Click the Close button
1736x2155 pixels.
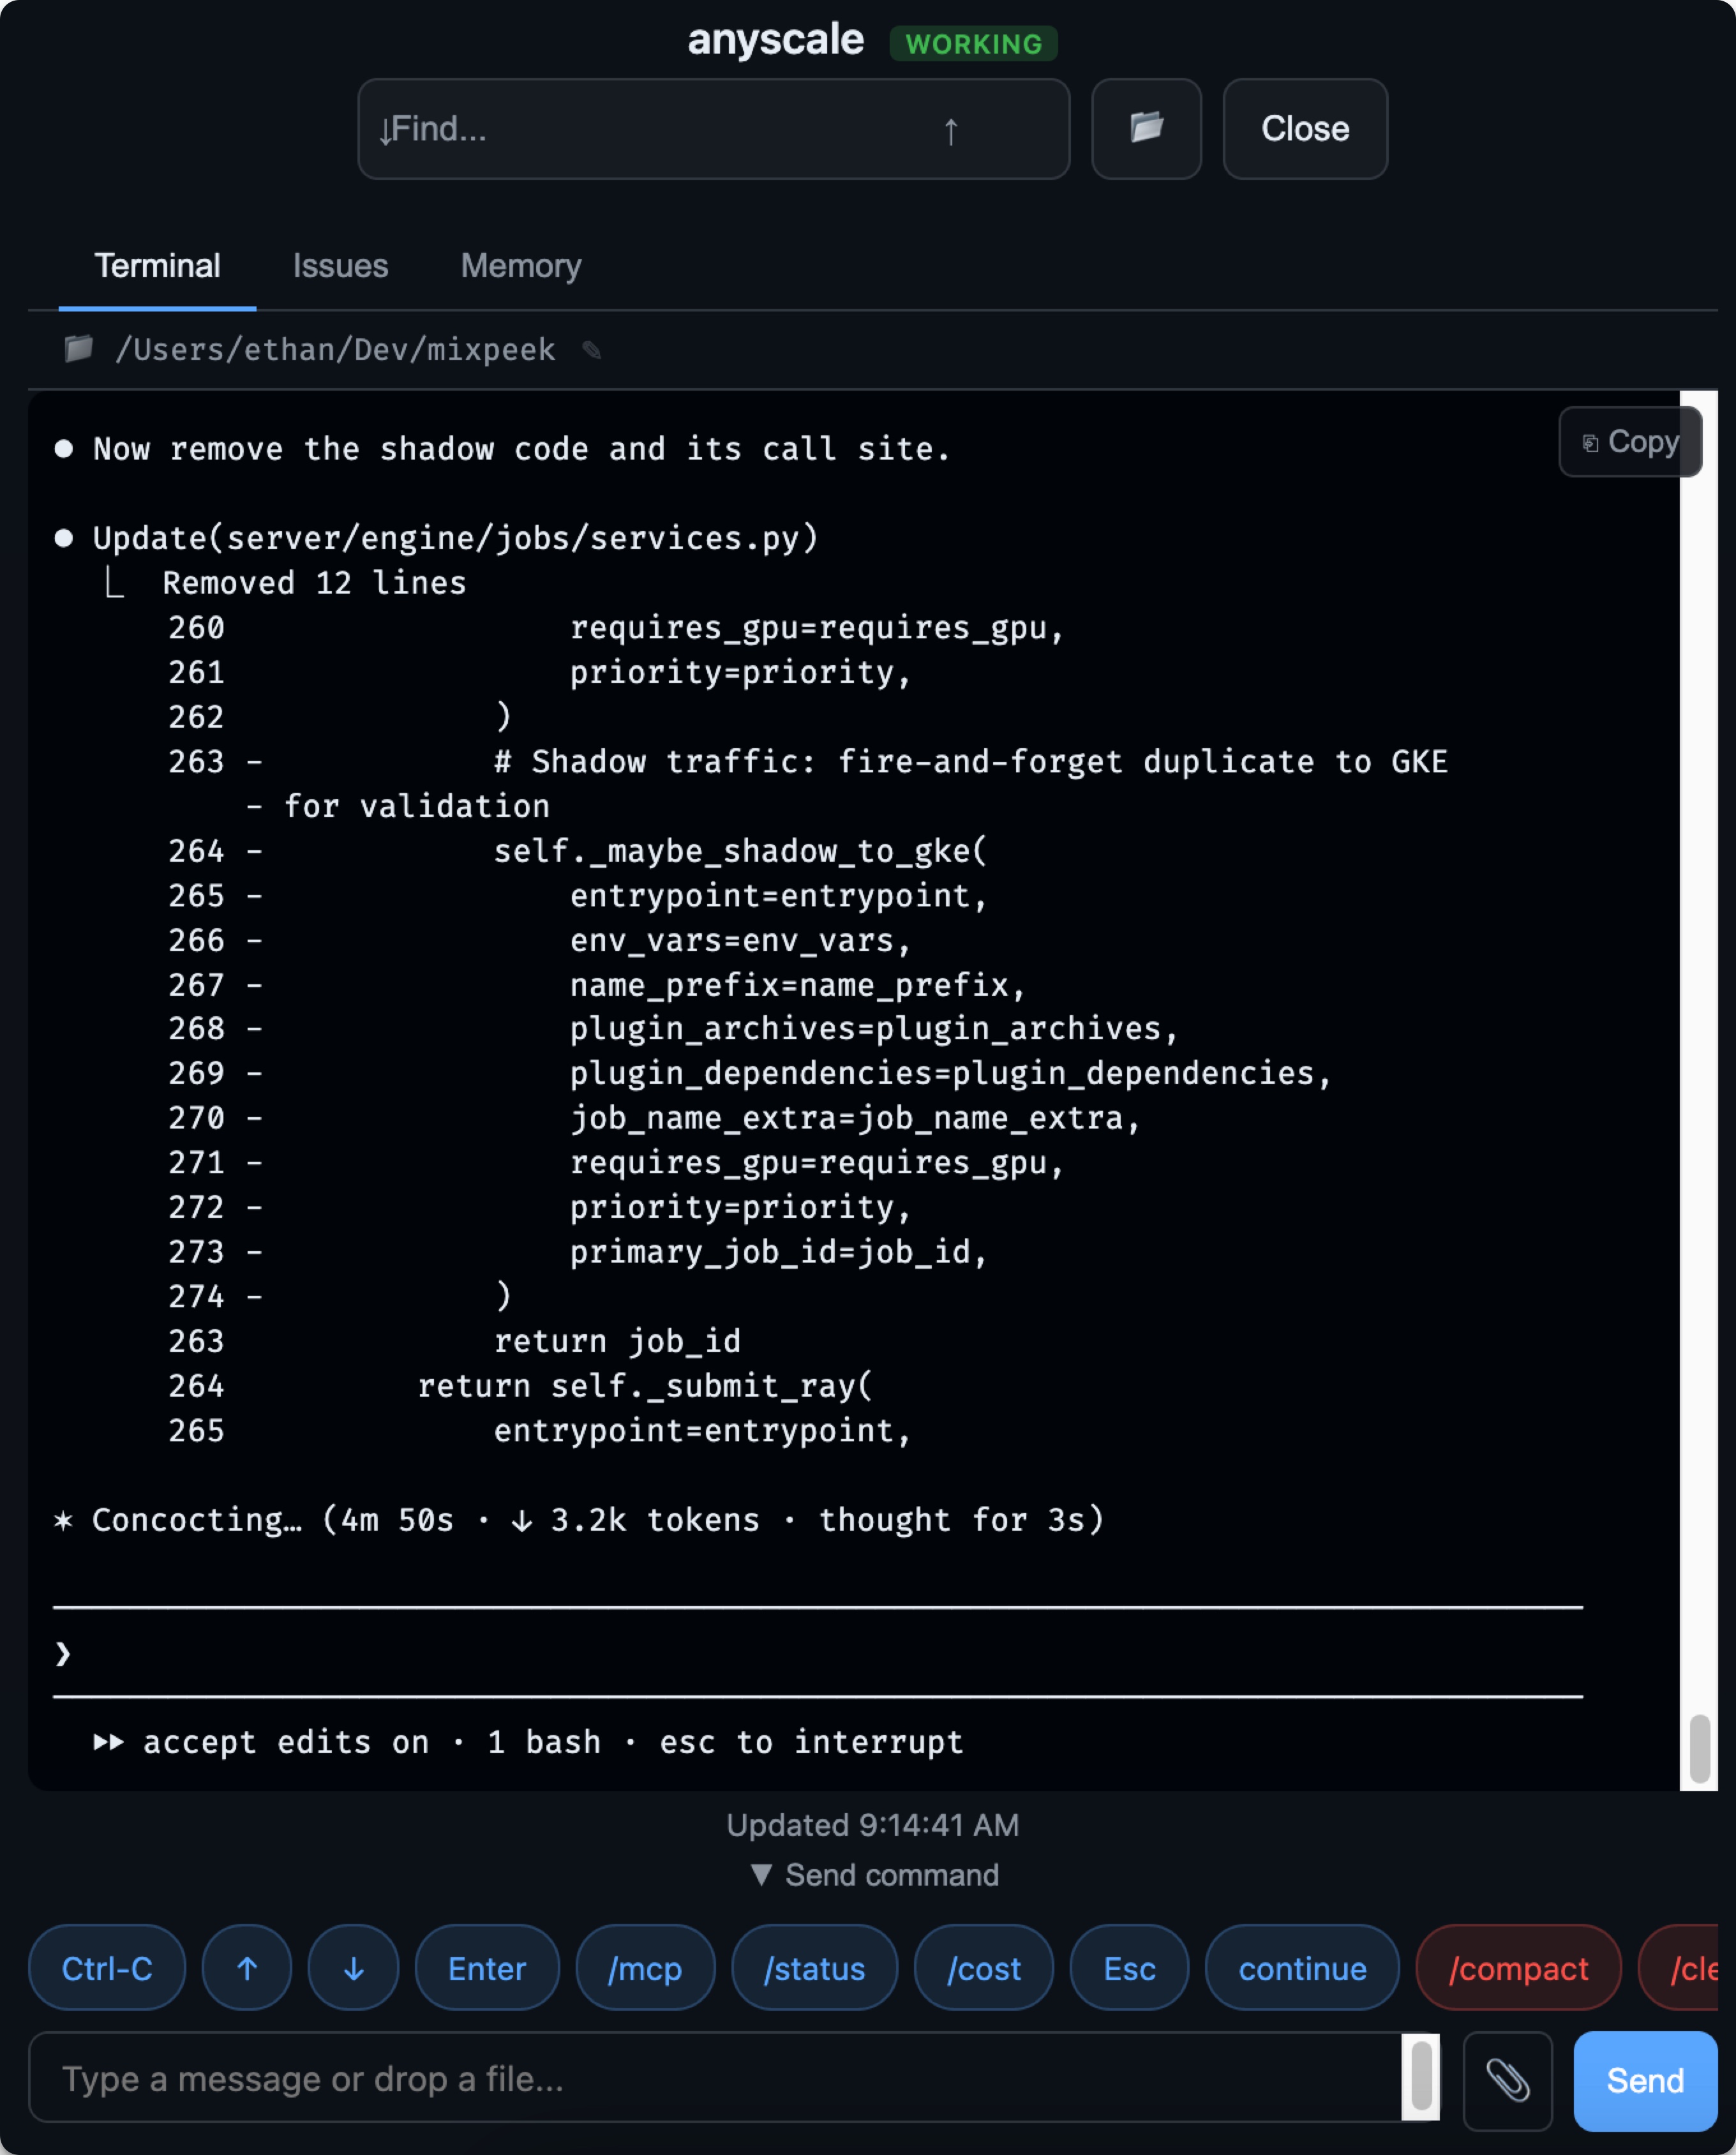point(1303,128)
